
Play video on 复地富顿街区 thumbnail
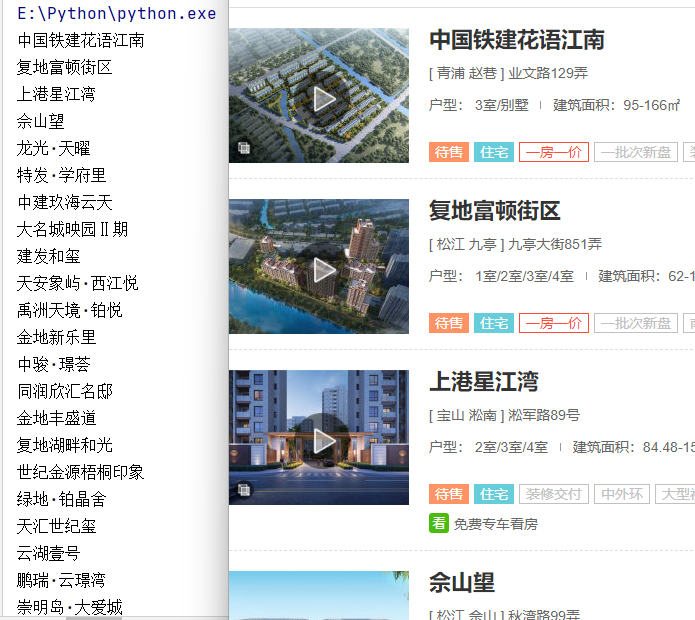[x=324, y=270]
